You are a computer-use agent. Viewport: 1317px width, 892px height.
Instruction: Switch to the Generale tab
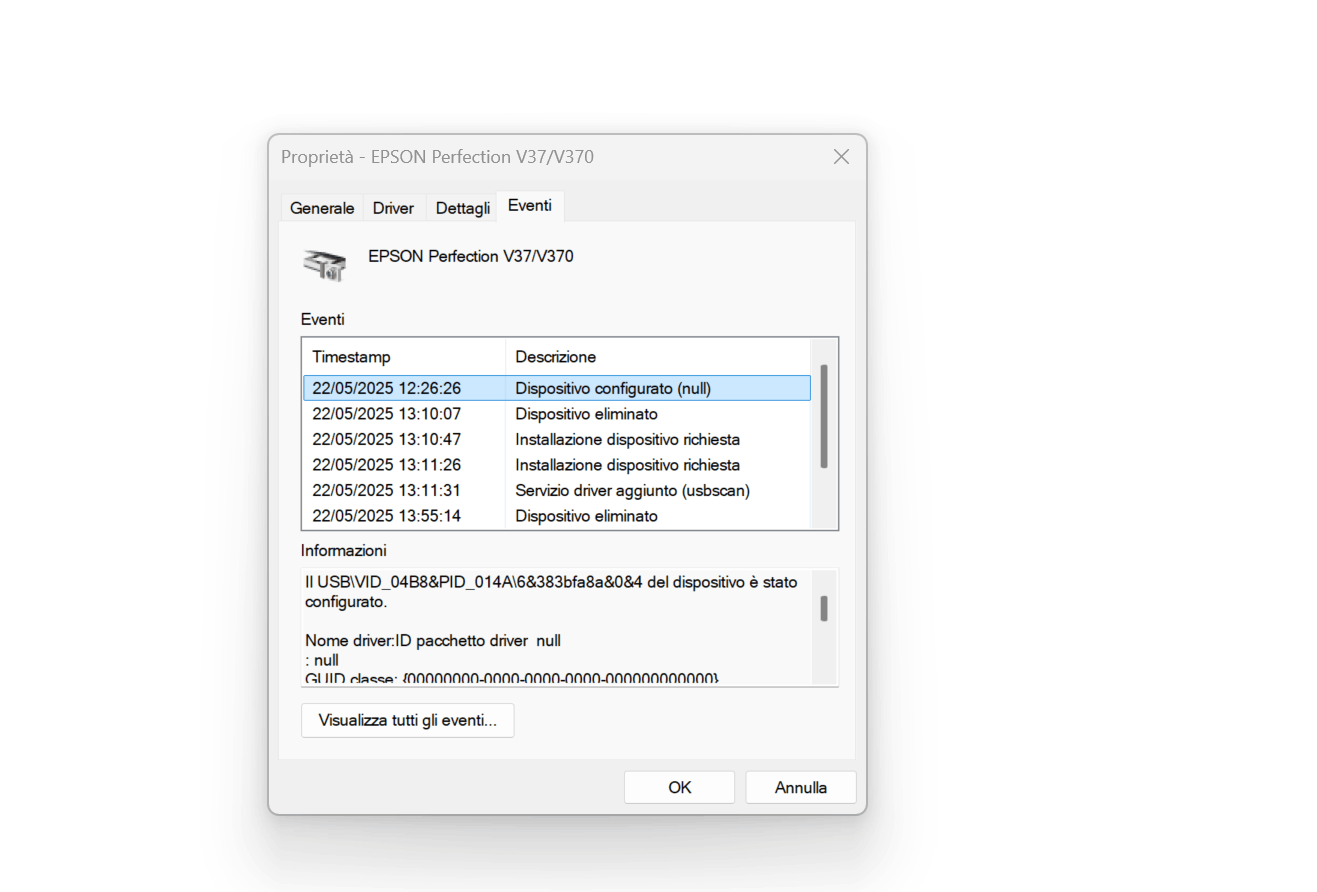tap(322, 208)
